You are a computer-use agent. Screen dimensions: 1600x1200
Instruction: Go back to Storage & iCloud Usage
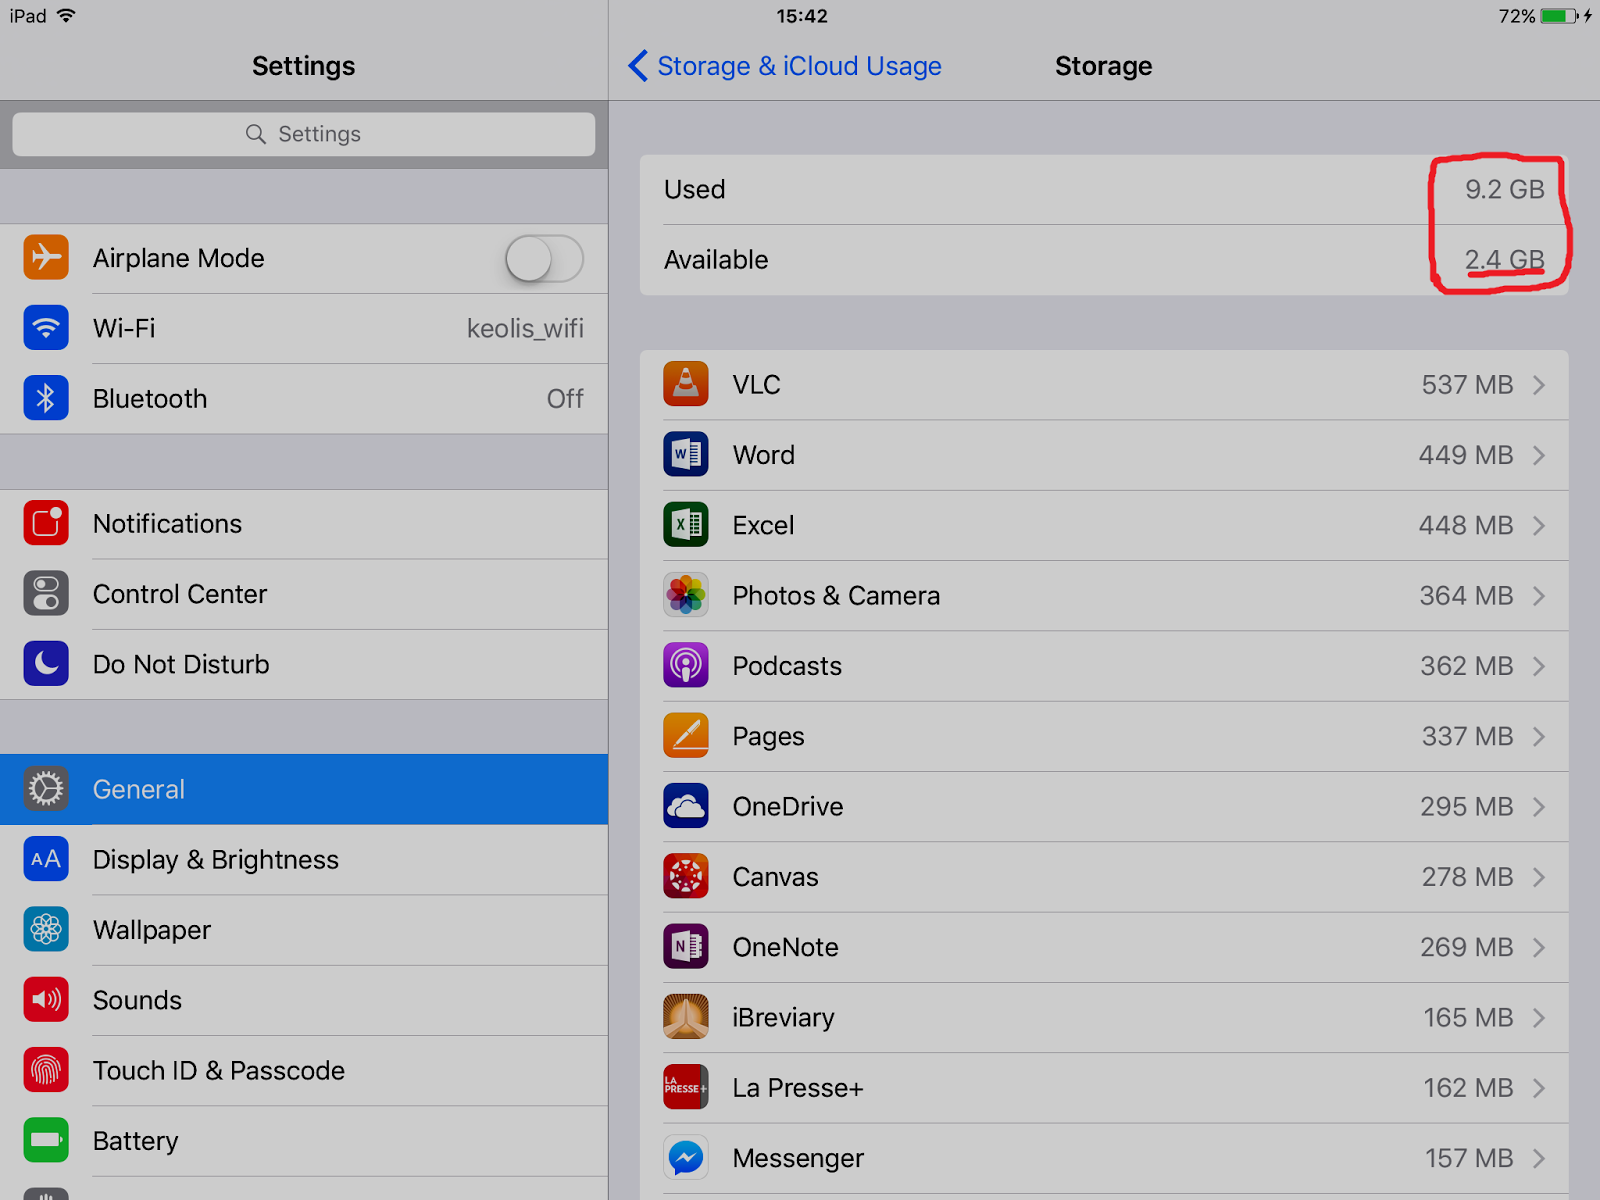787,66
